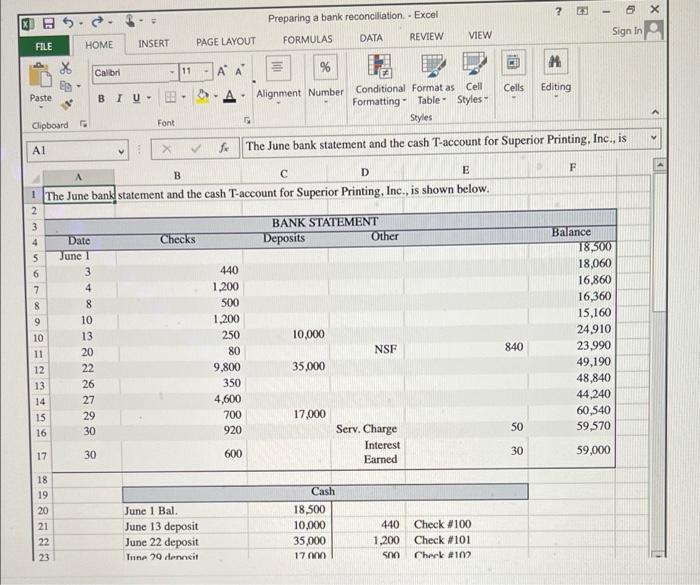Apply the font color

[x=229, y=96]
